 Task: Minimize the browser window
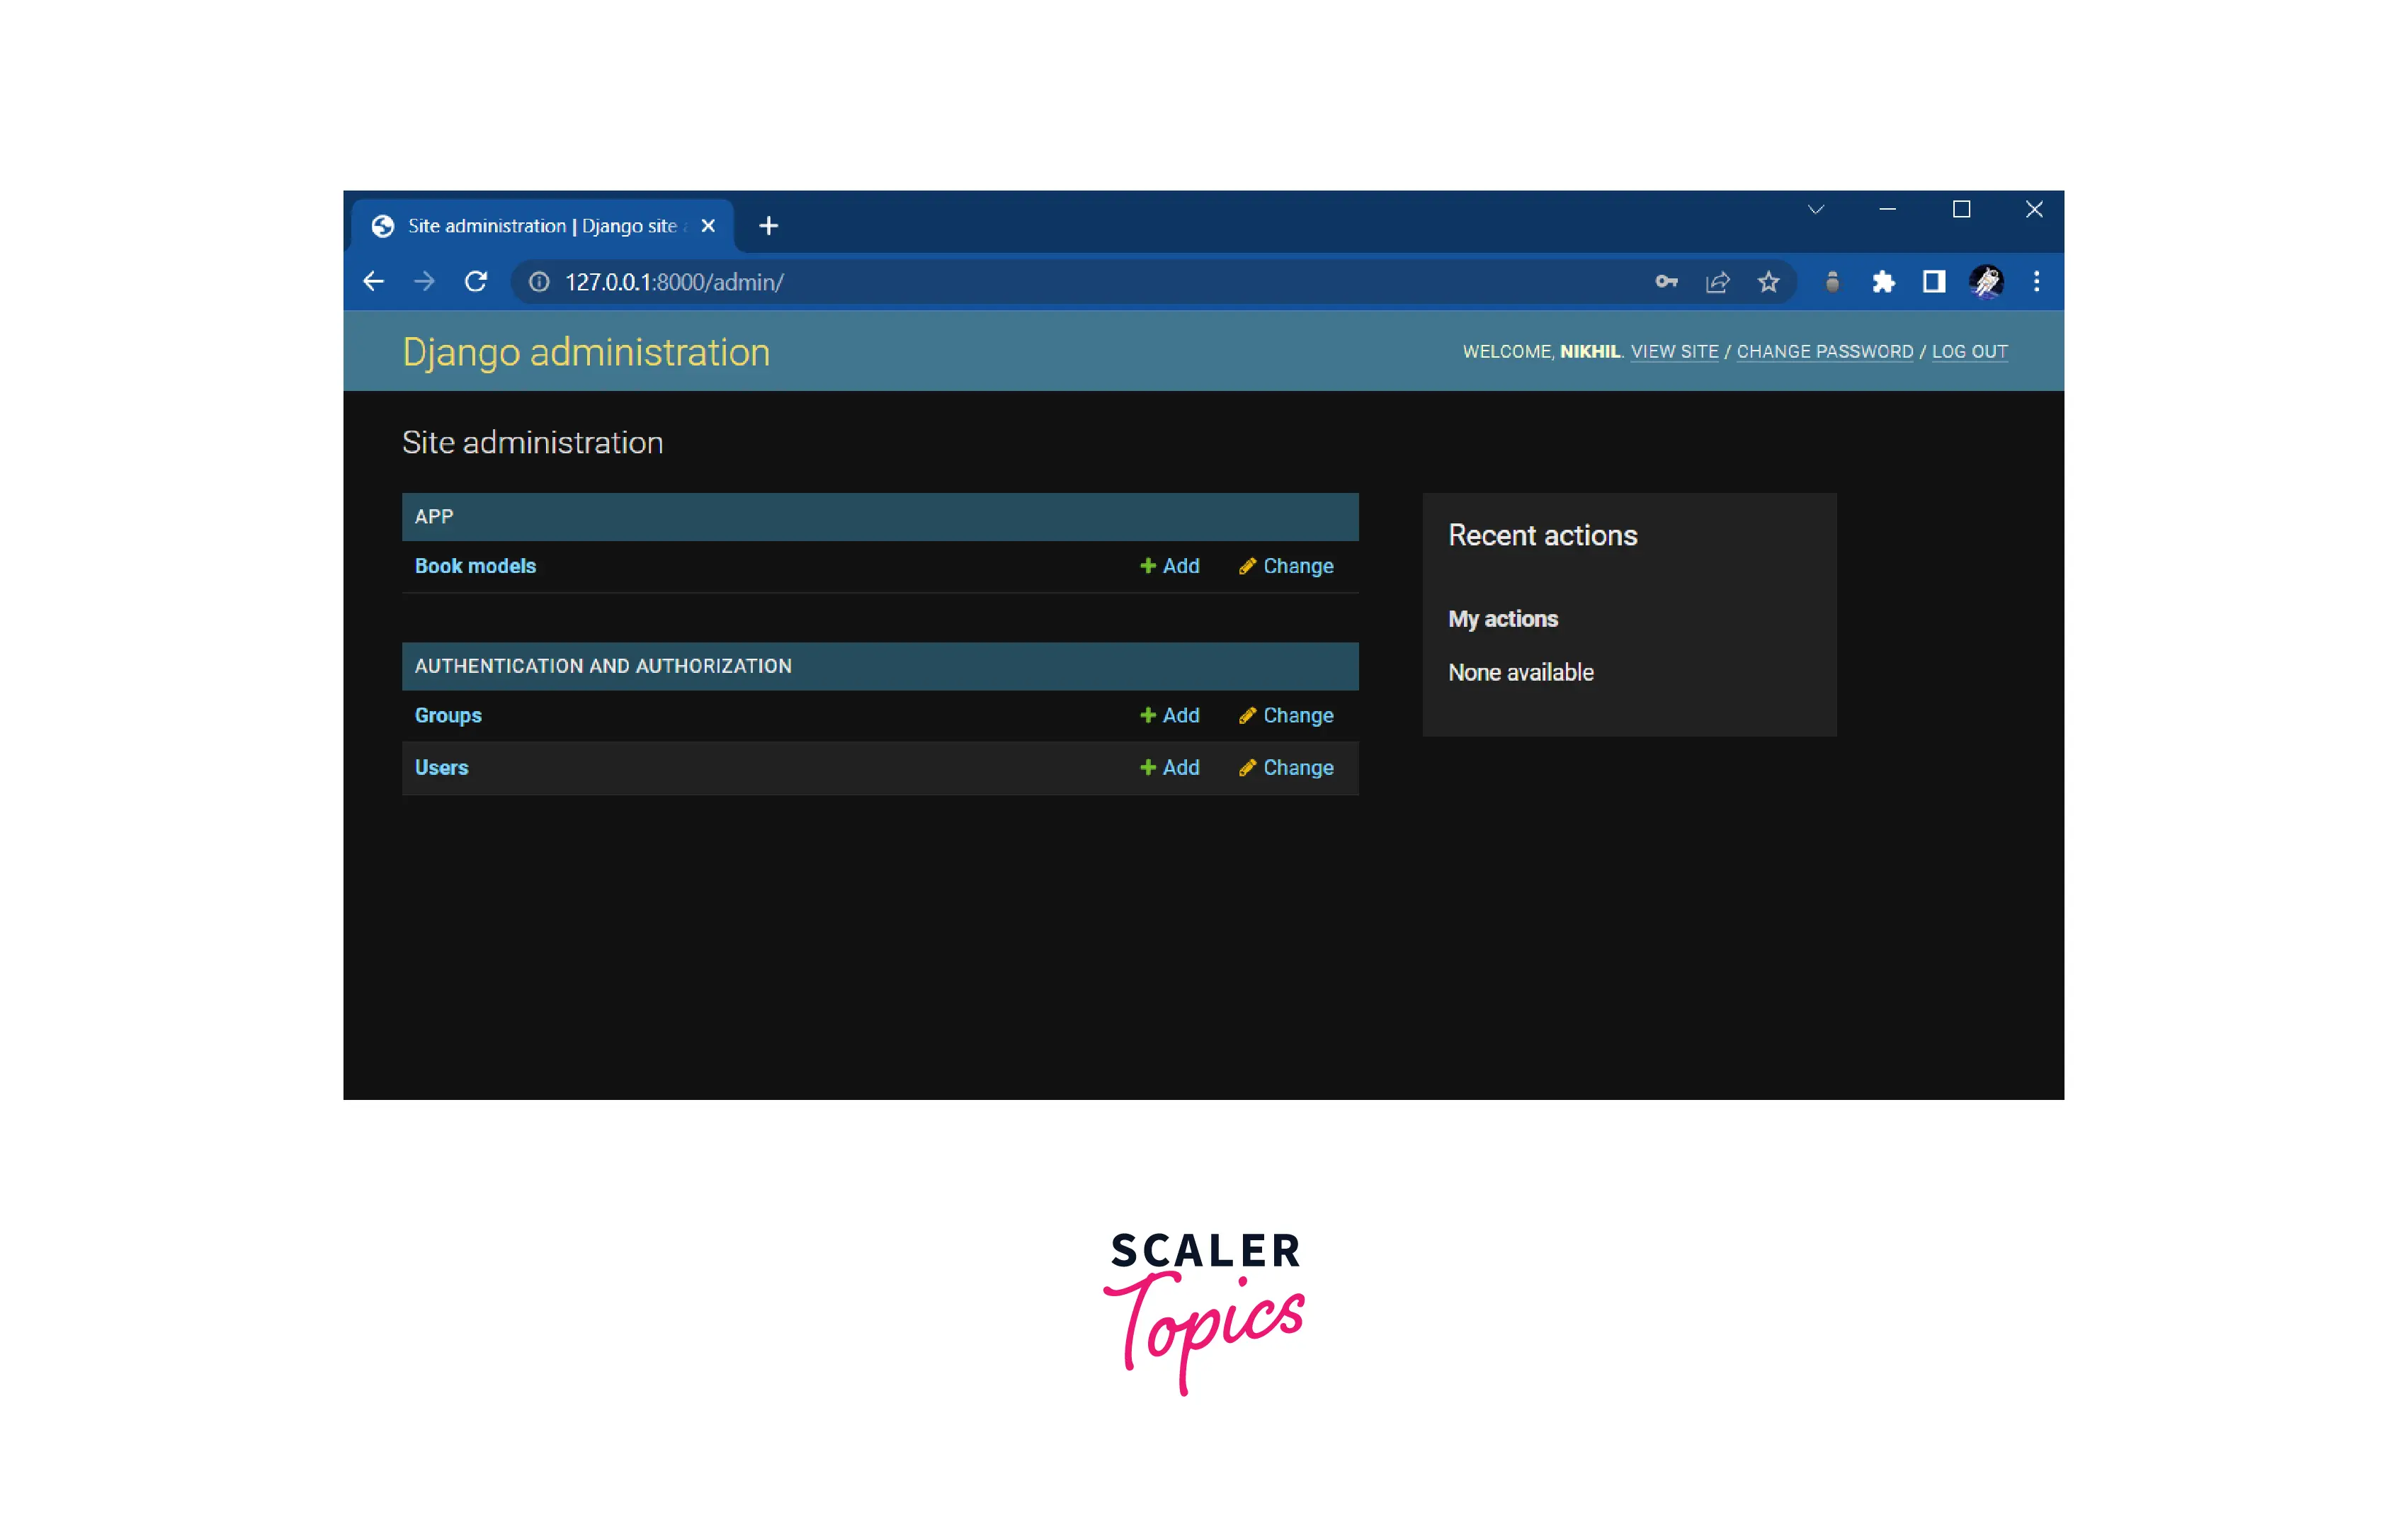(x=1888, y=210)
